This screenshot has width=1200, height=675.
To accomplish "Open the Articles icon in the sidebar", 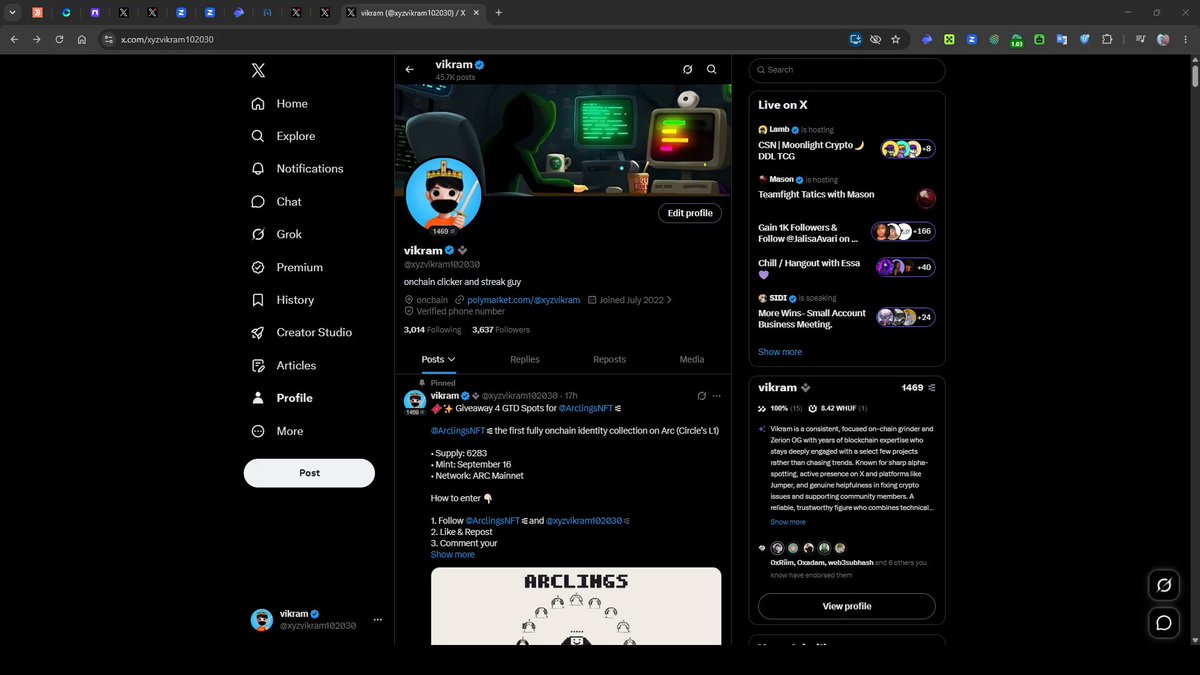I will (x=258, y=365).
